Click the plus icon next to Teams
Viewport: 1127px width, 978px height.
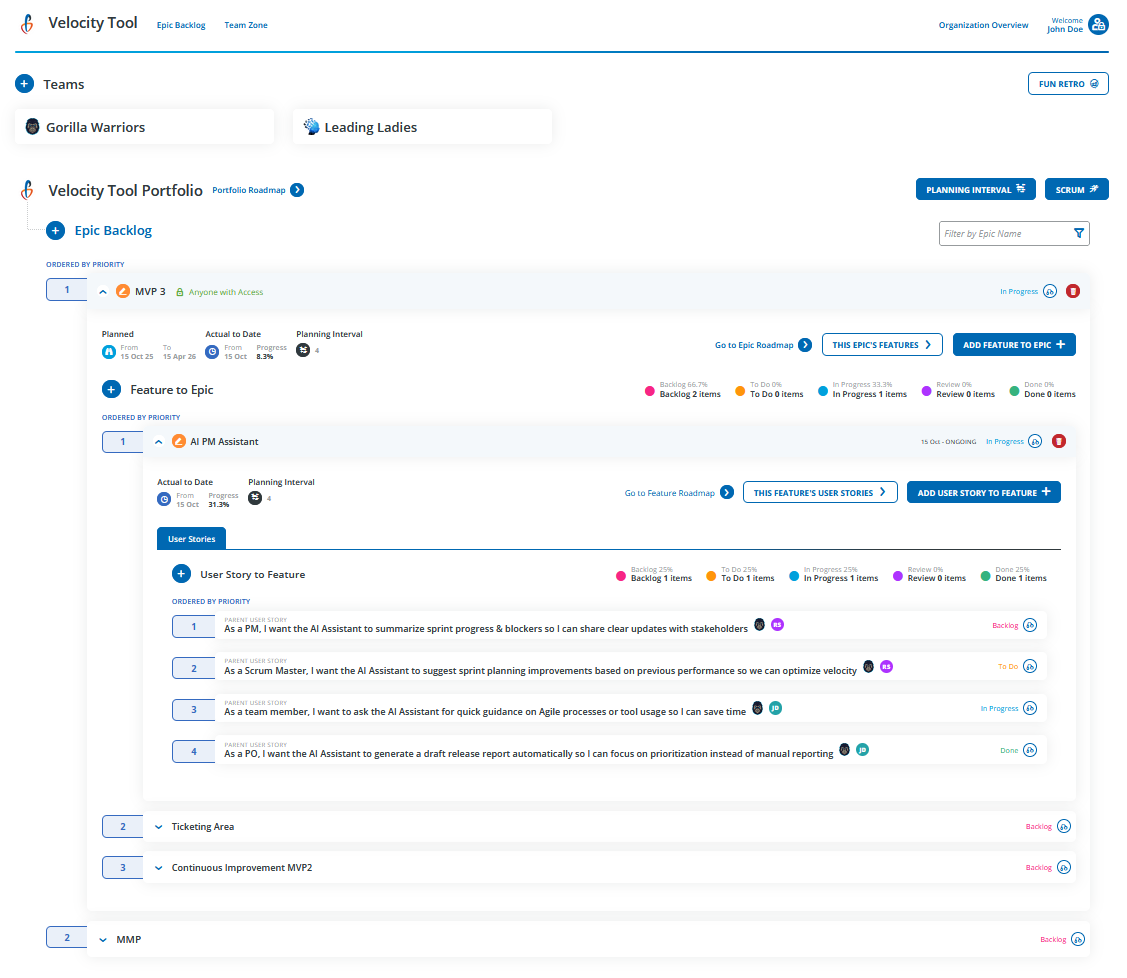tap(22, 84)
